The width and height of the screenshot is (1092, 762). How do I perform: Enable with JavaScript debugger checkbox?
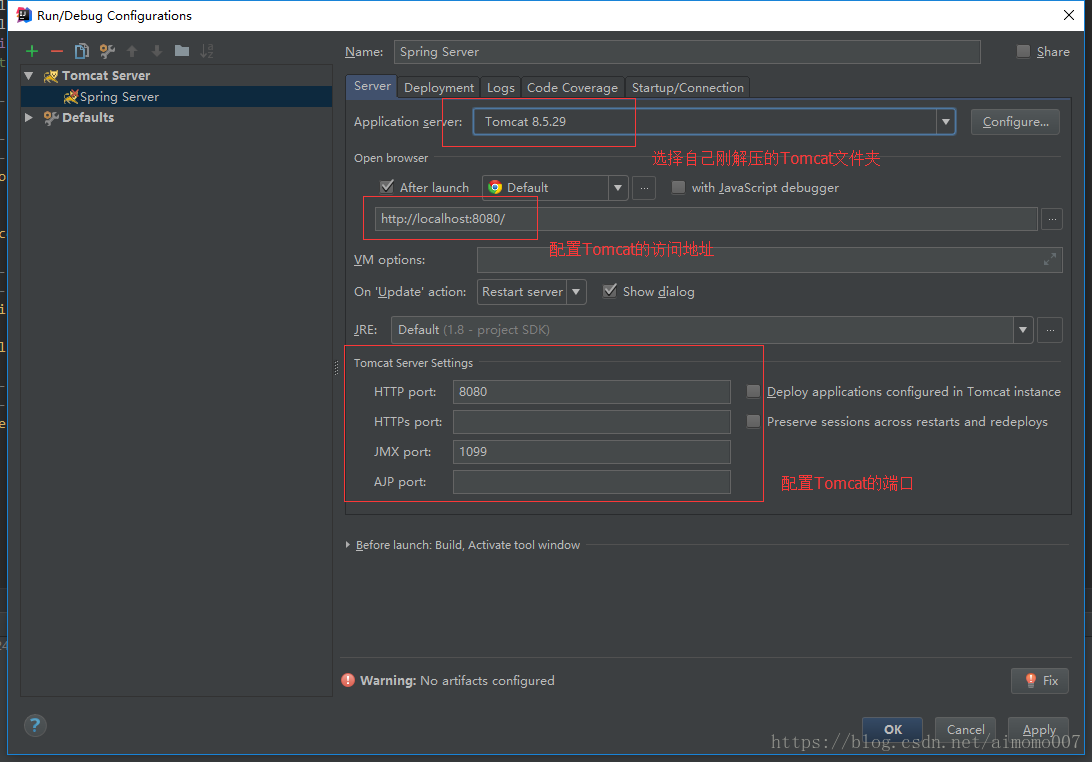tap(678, 187)
